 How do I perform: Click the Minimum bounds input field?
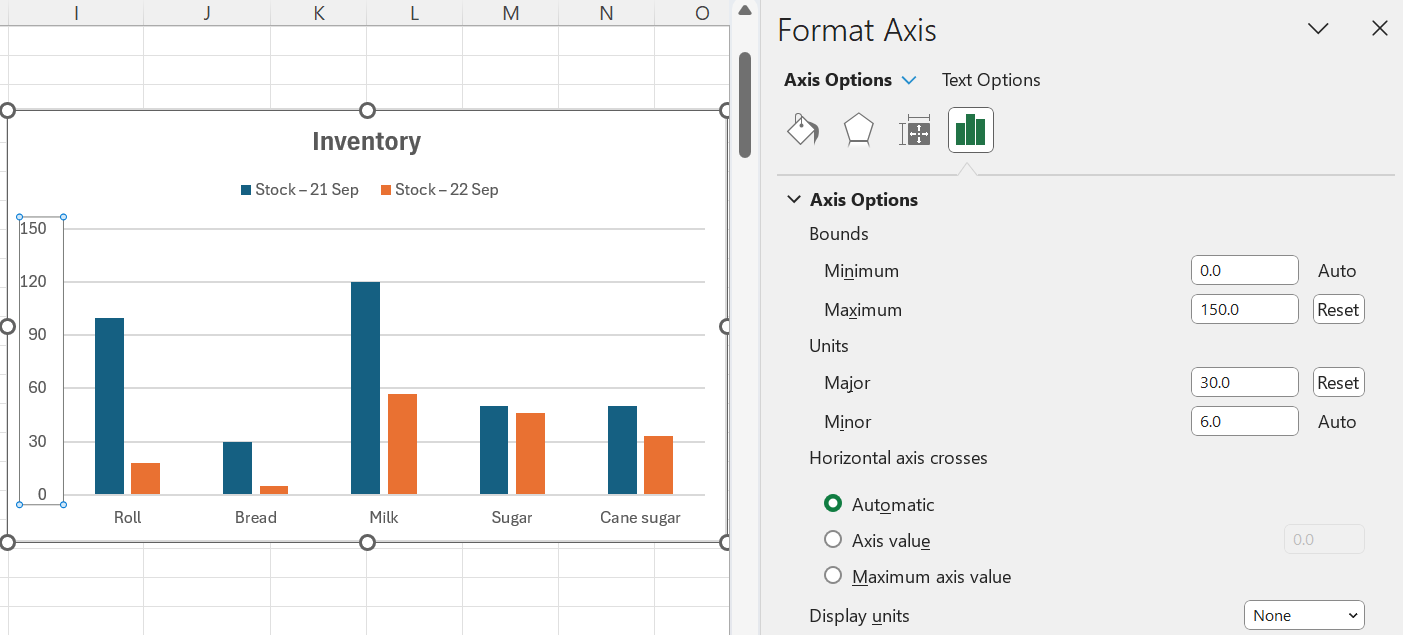(x=1245, y=270)
